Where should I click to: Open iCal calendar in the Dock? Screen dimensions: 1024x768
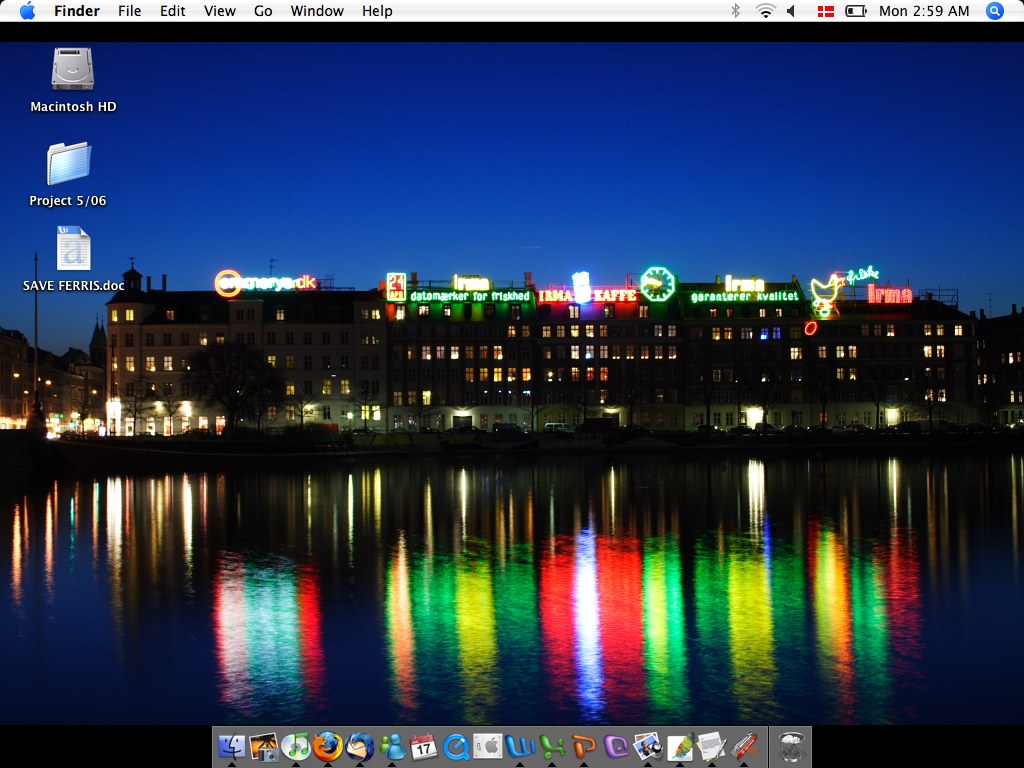[x=424, y=746]
